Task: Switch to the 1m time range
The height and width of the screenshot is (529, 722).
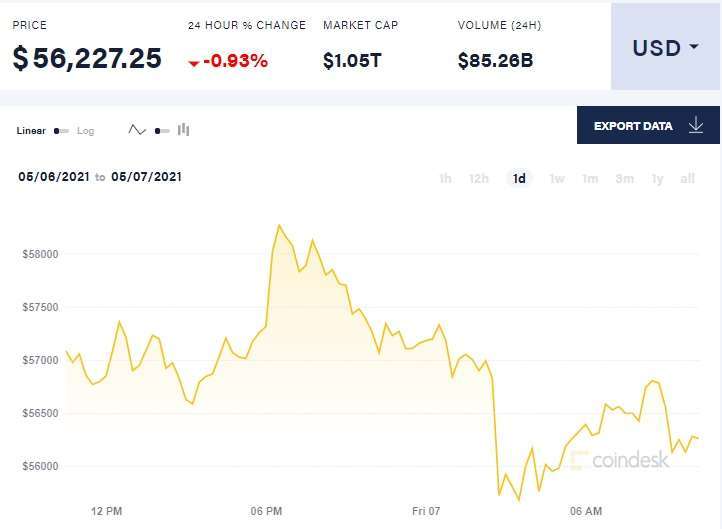Action: coord(590,179)
